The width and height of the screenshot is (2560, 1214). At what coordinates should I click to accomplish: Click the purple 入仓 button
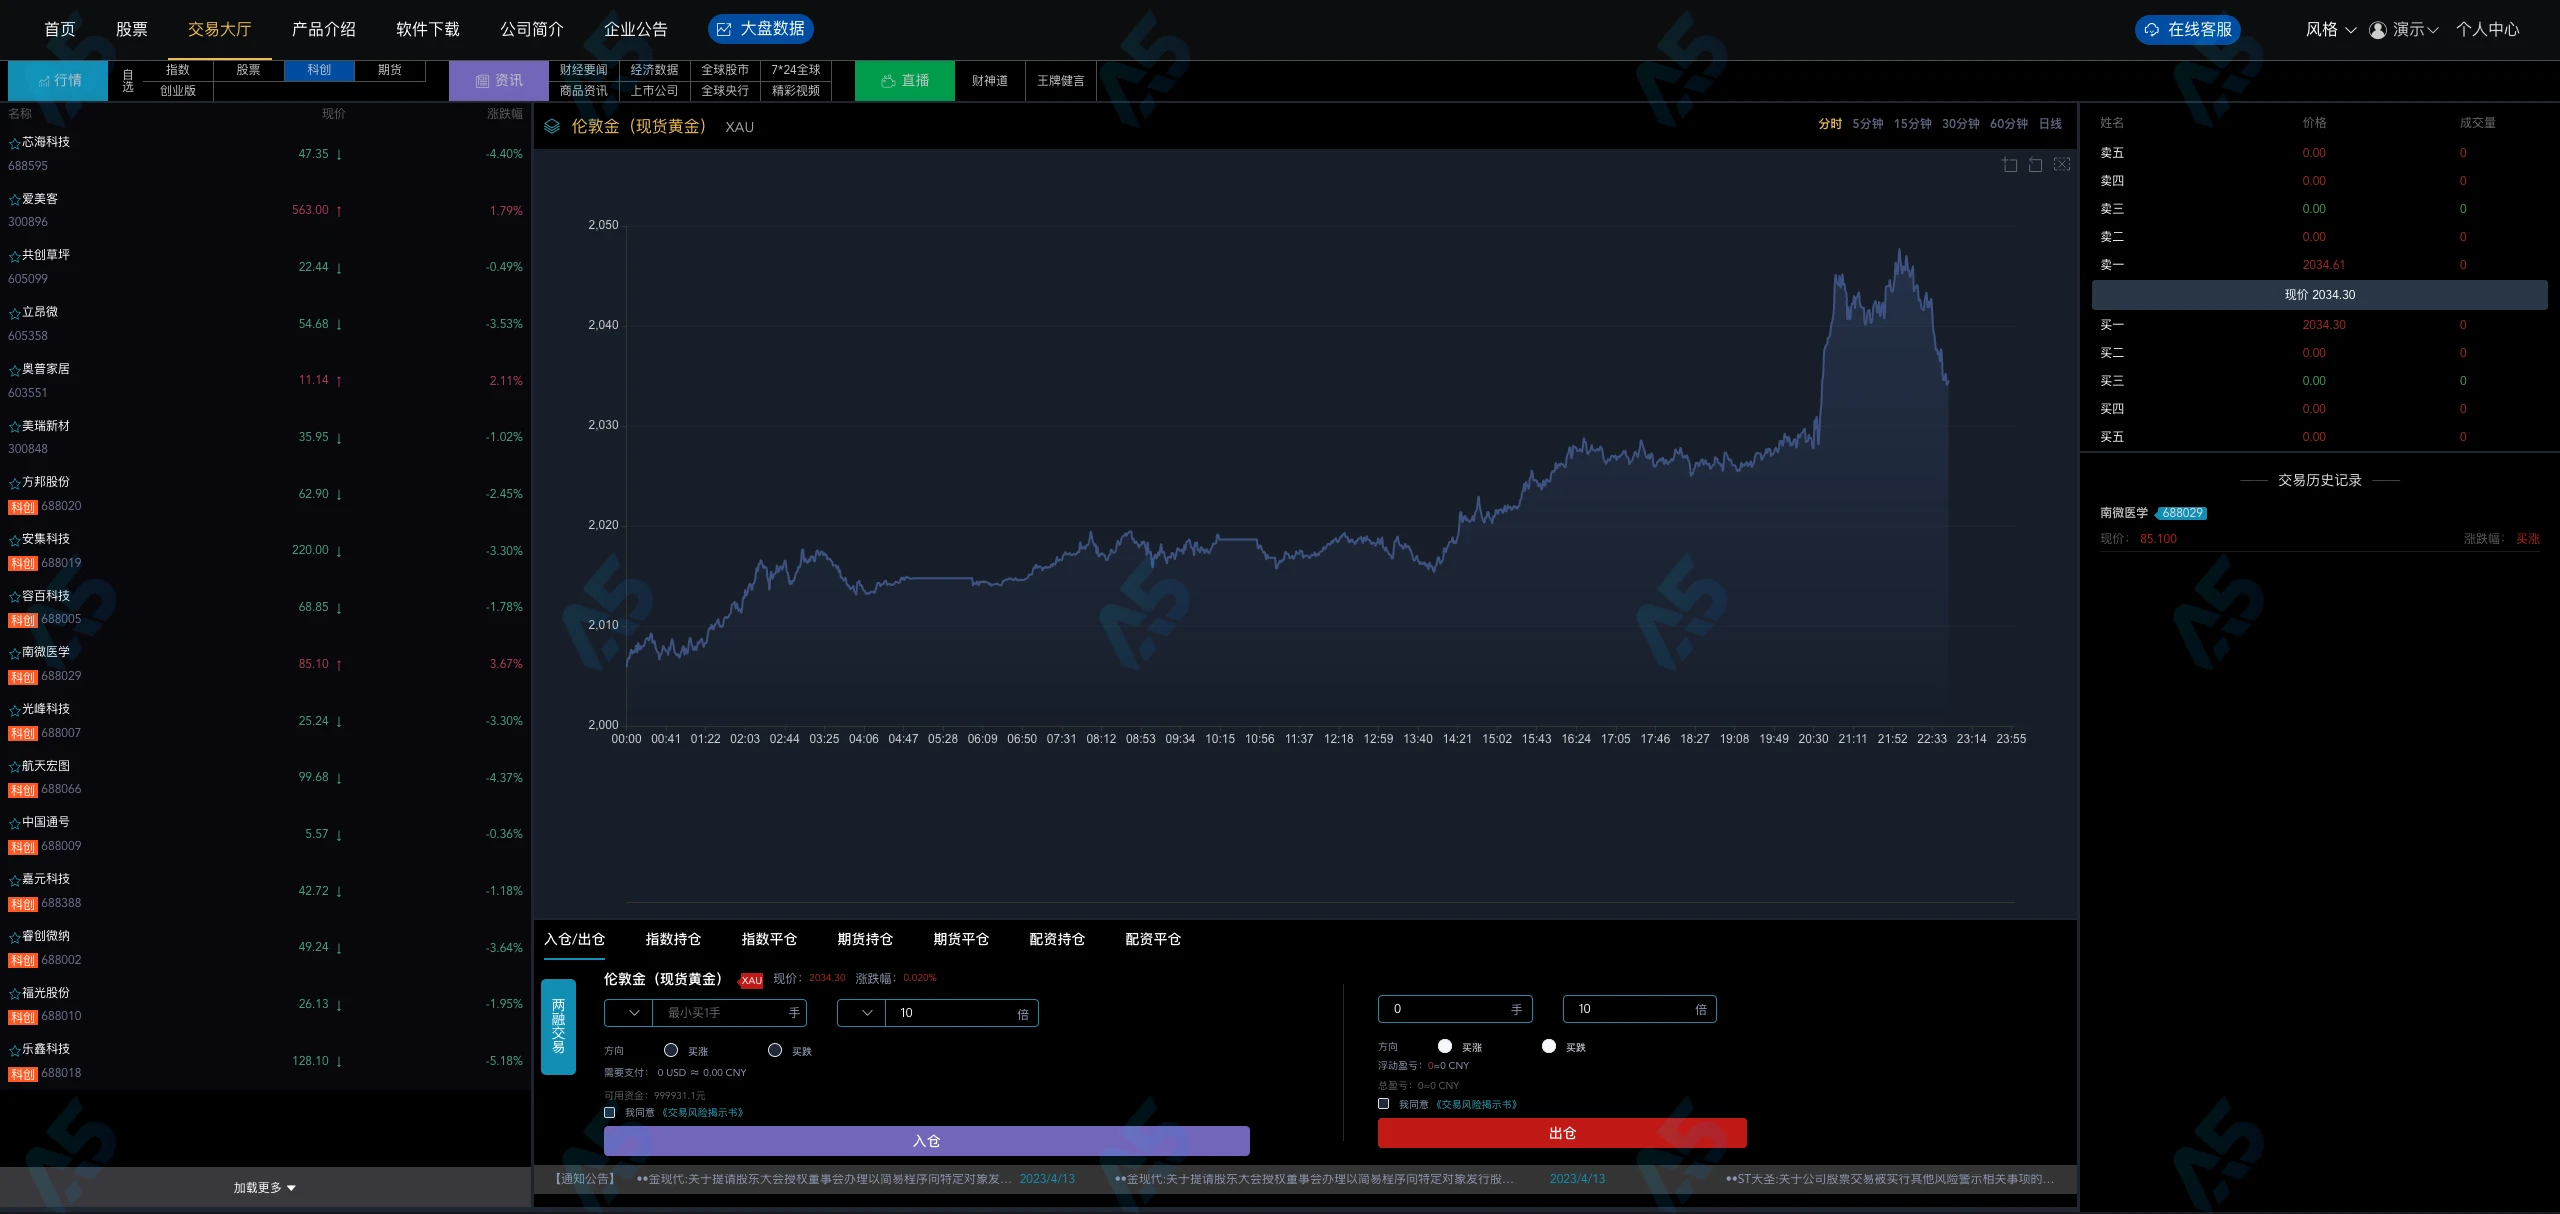click(x=926, y=1141)
